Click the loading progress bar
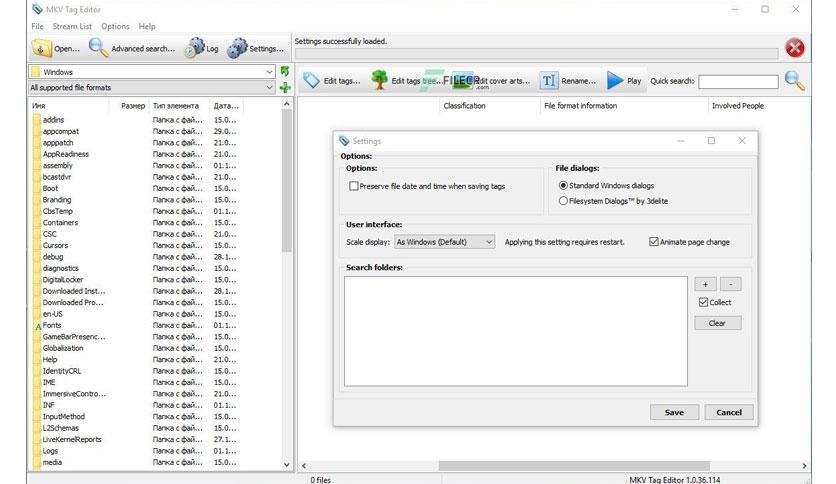This screenshot has width=836, height=484. 536,53
